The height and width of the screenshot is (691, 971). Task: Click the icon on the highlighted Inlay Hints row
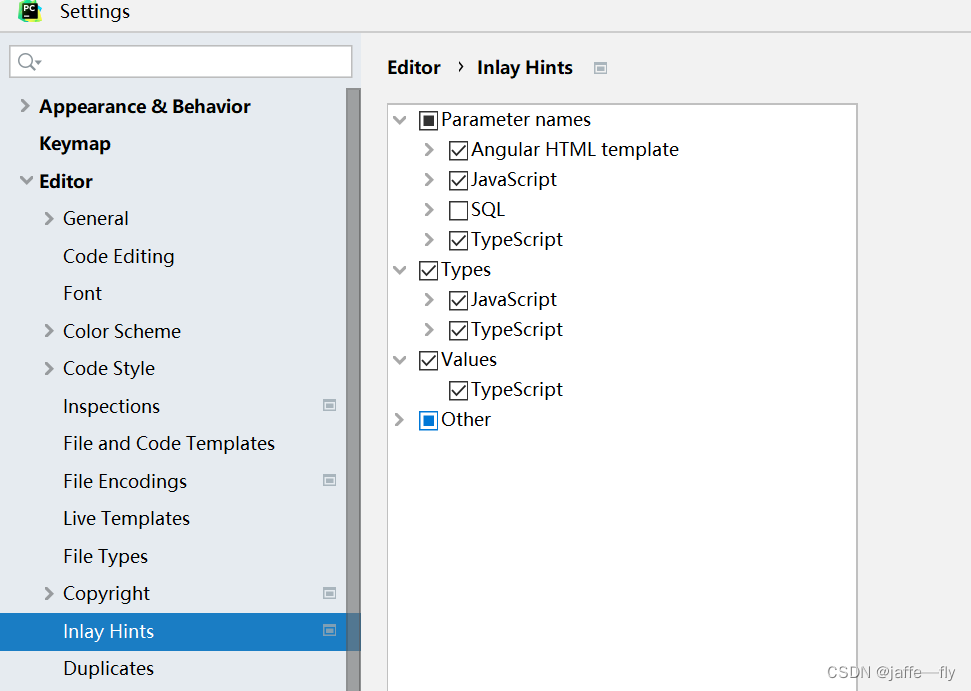pyautogui.click(x=329, y=631)
